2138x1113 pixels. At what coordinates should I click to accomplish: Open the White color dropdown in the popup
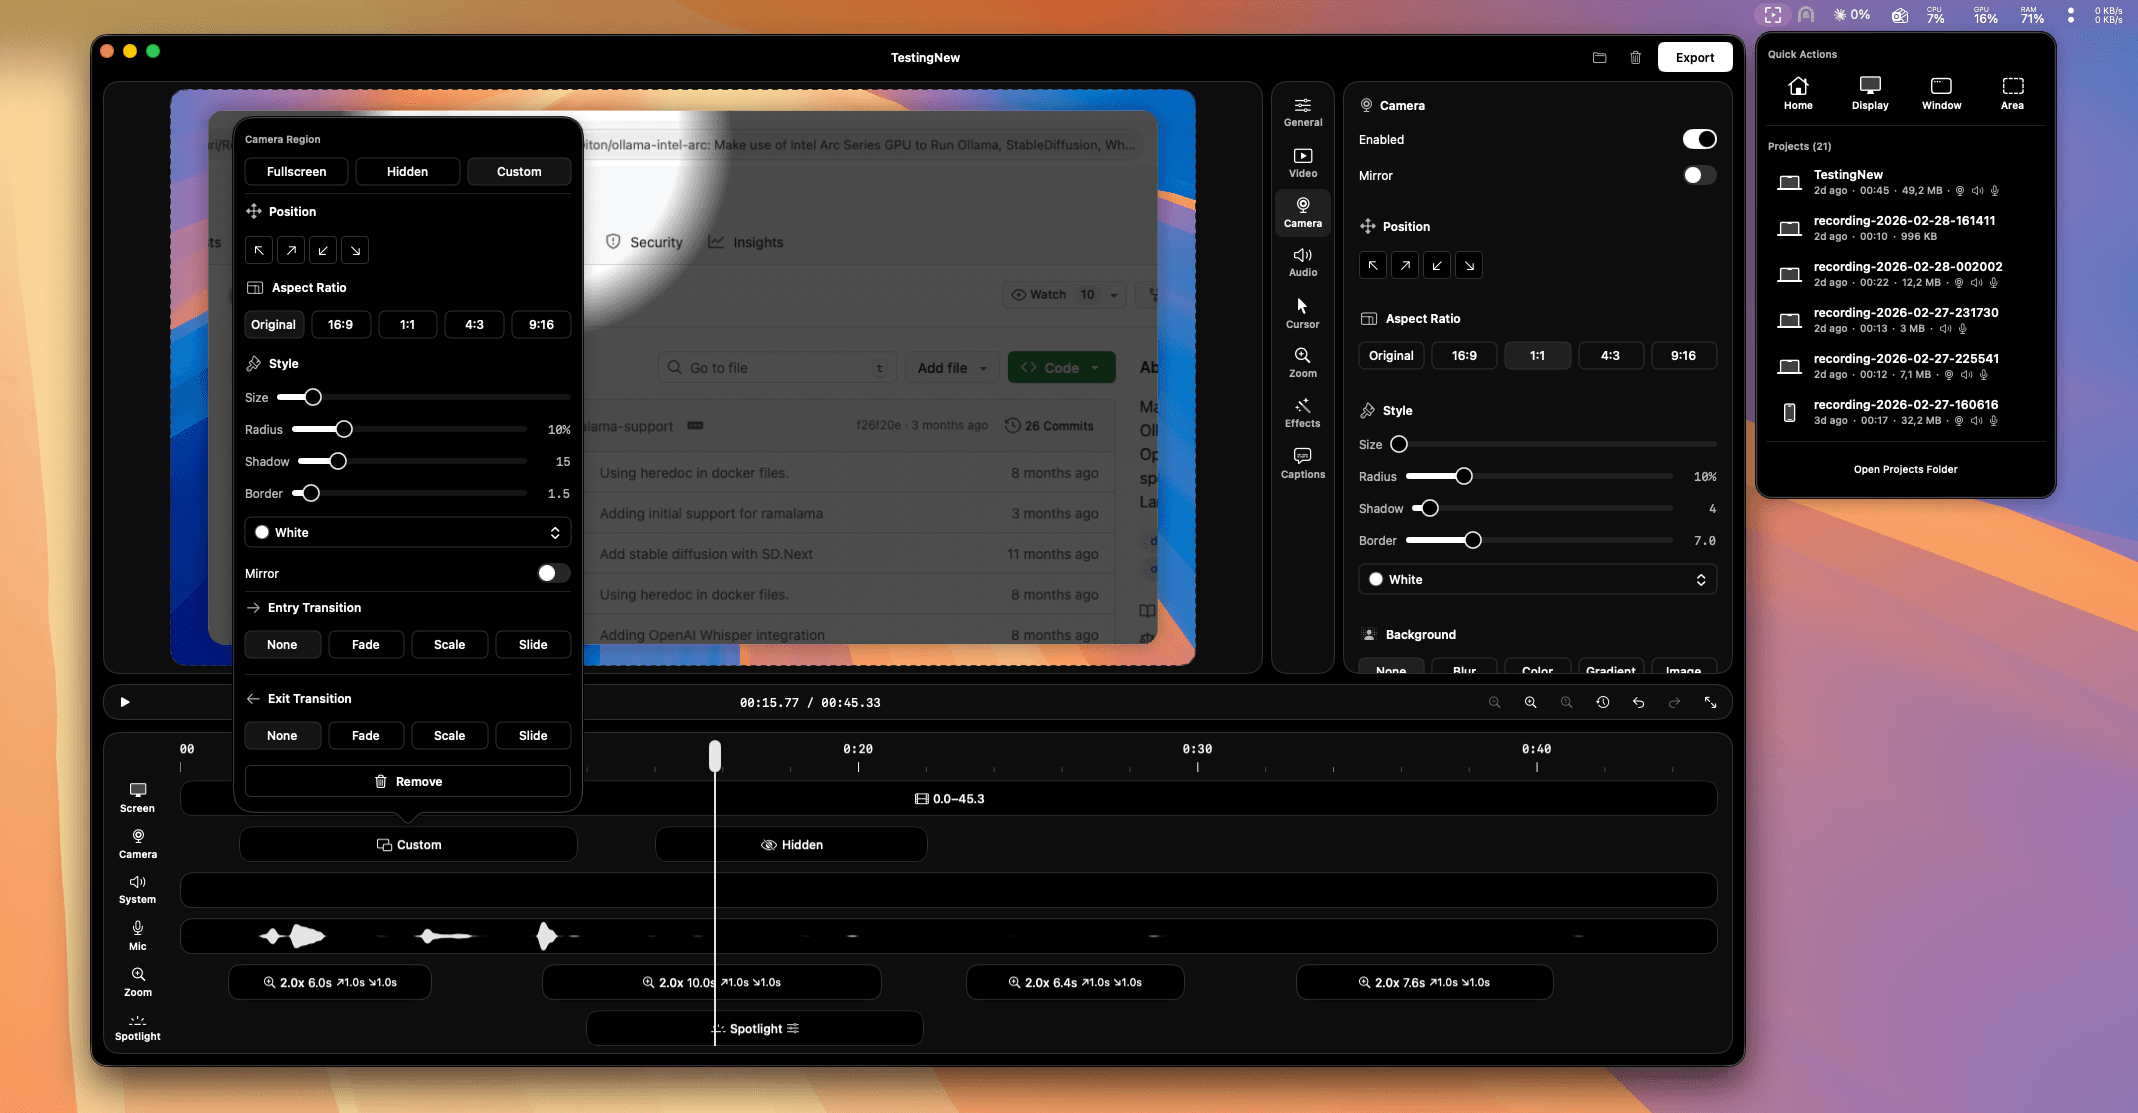(x=407, y=532)
